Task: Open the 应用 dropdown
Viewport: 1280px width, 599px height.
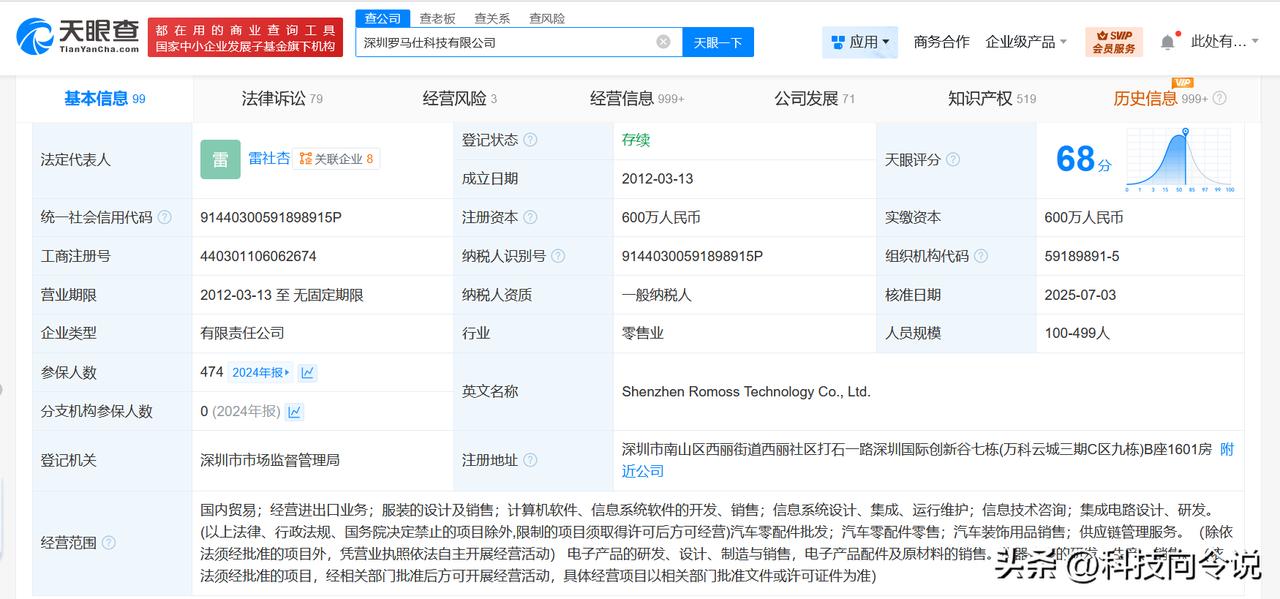Action: tap(860, 42)
